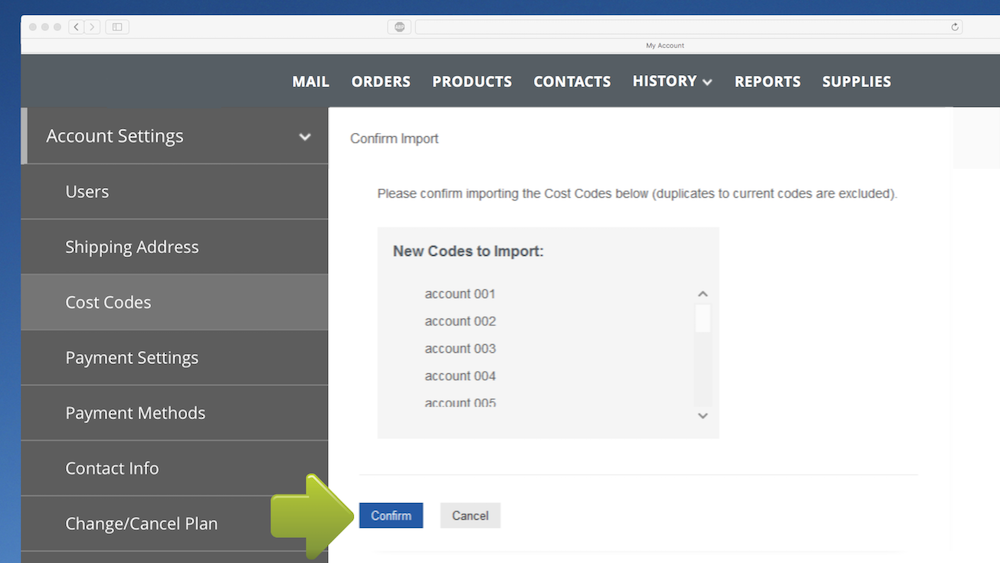
Task: Open the ORDERS menu
Action: [x=381, y=82]
